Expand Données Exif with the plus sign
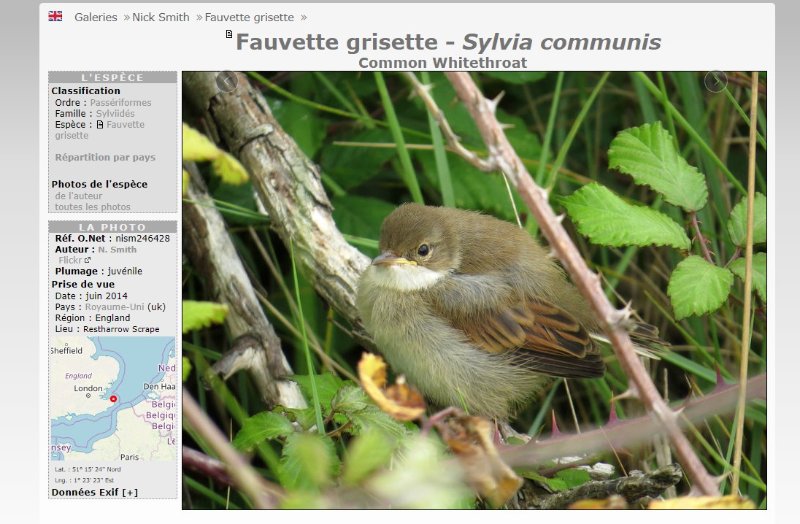This screenshot has width=800, height=524. coord(130,492)
